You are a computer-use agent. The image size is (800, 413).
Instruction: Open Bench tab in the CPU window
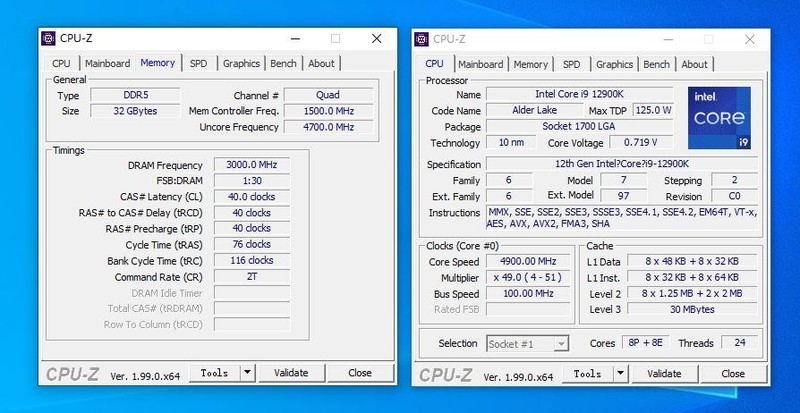tap(656, 64)
